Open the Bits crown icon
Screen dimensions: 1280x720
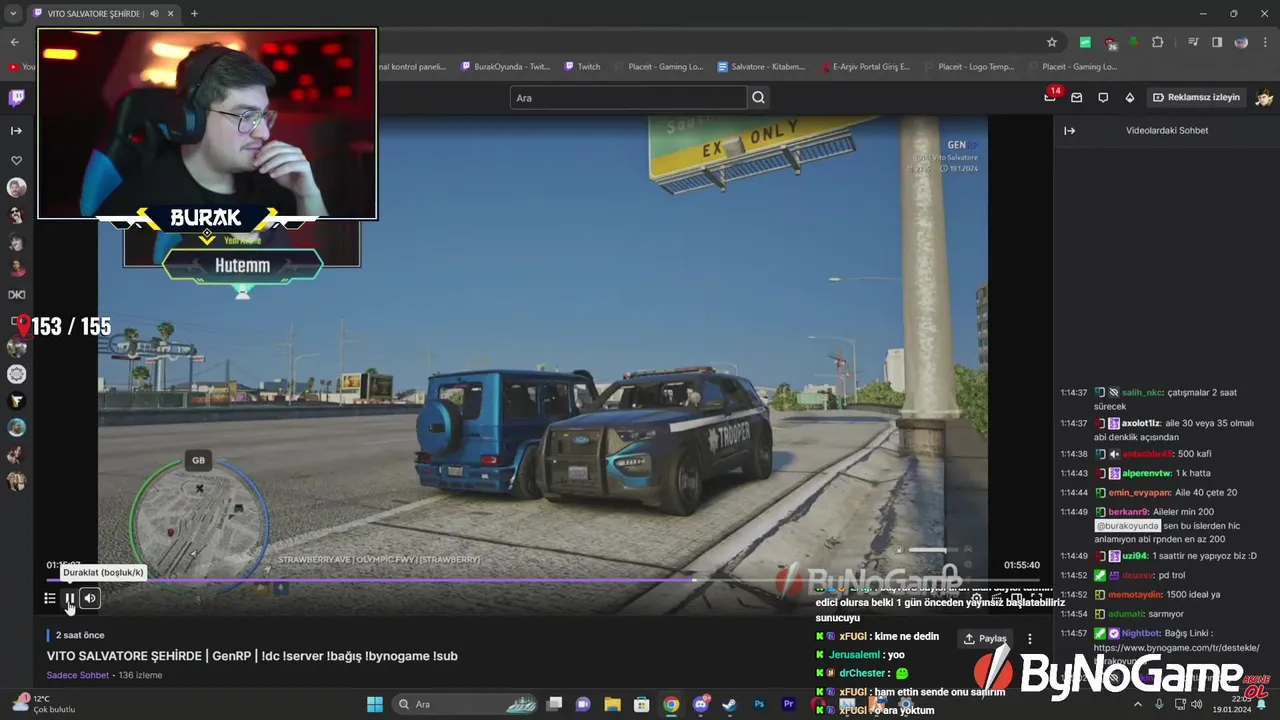[1130, 97]
